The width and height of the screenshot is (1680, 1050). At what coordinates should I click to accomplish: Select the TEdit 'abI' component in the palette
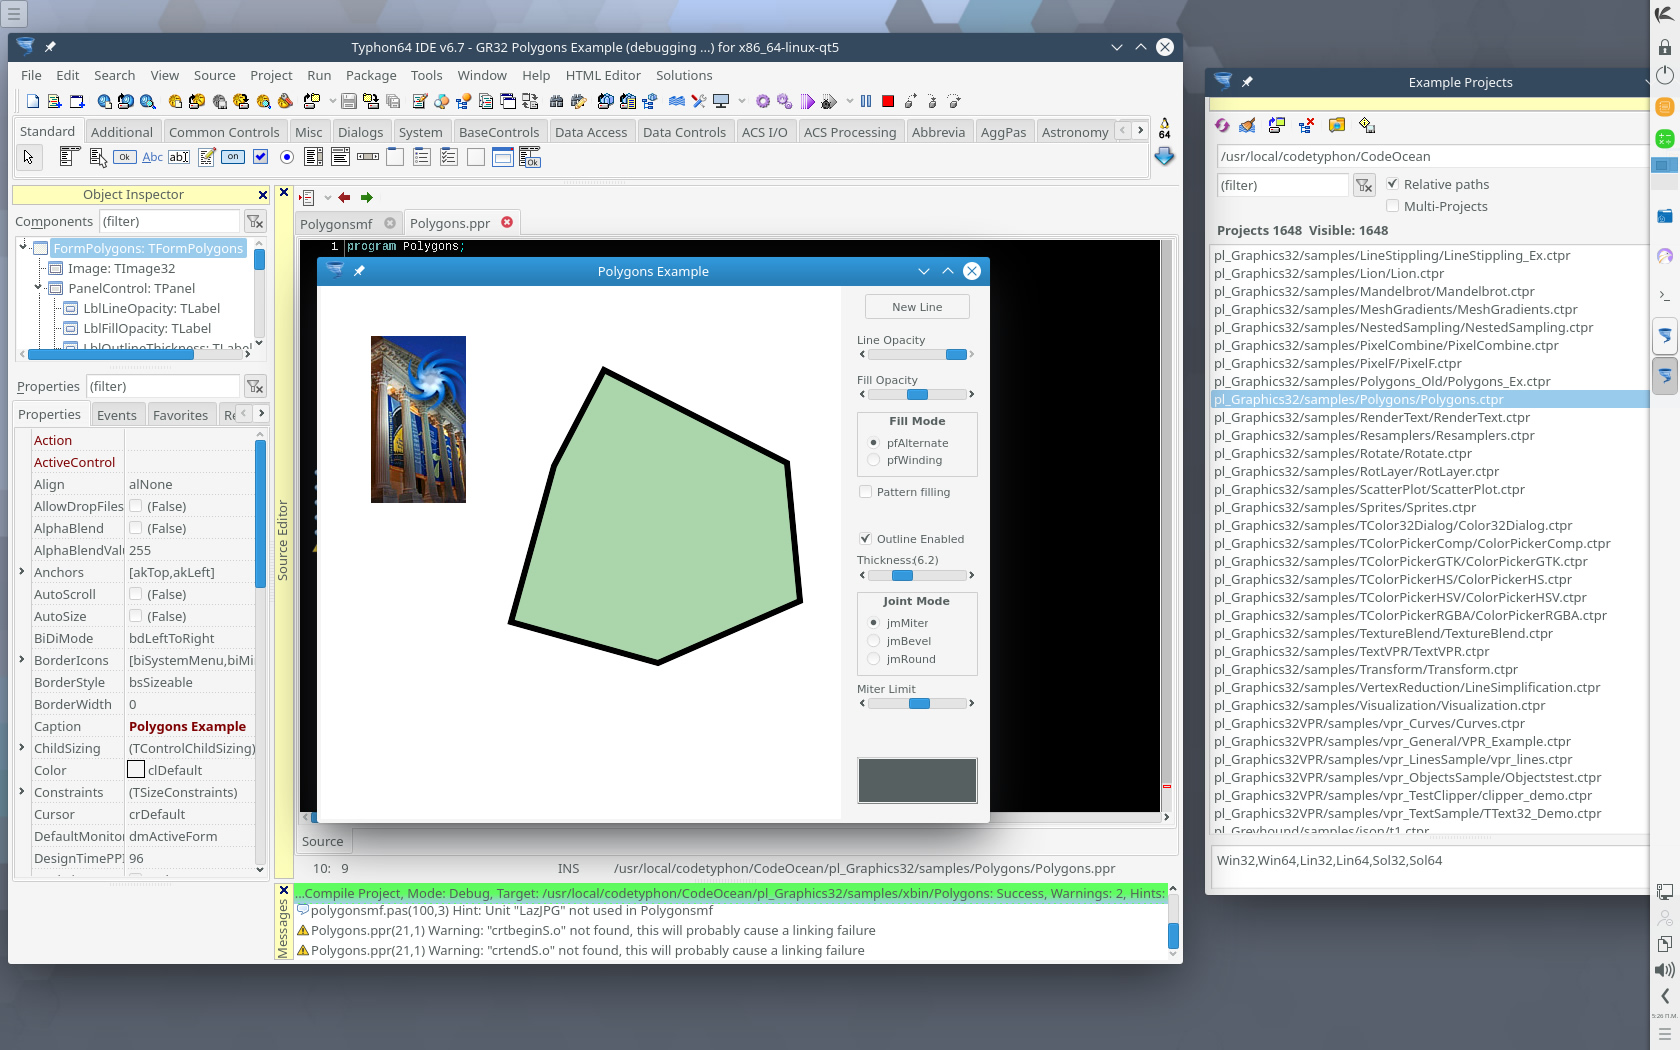pos(179,157)
